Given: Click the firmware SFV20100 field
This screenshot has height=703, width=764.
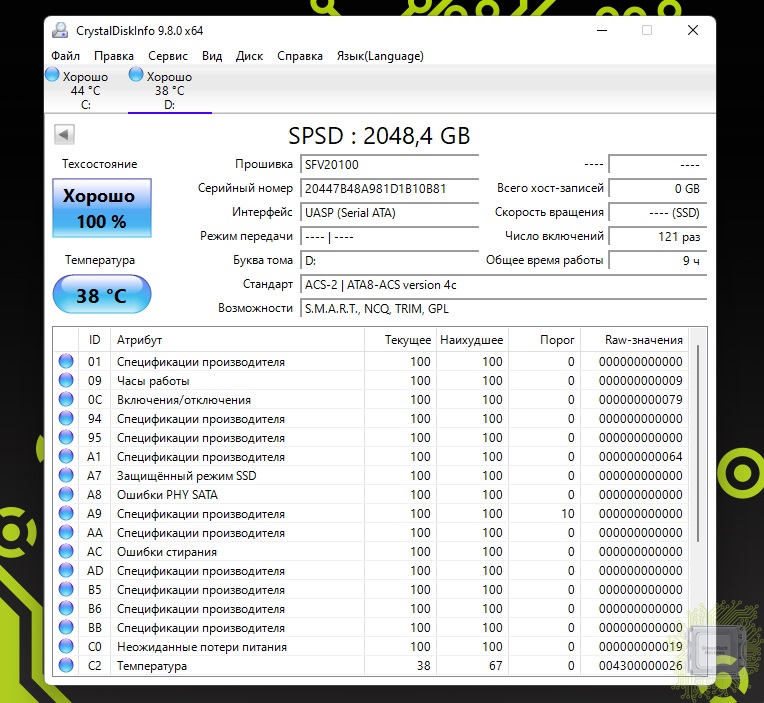Looking at the screenshot, I should [x=389, y=164].
